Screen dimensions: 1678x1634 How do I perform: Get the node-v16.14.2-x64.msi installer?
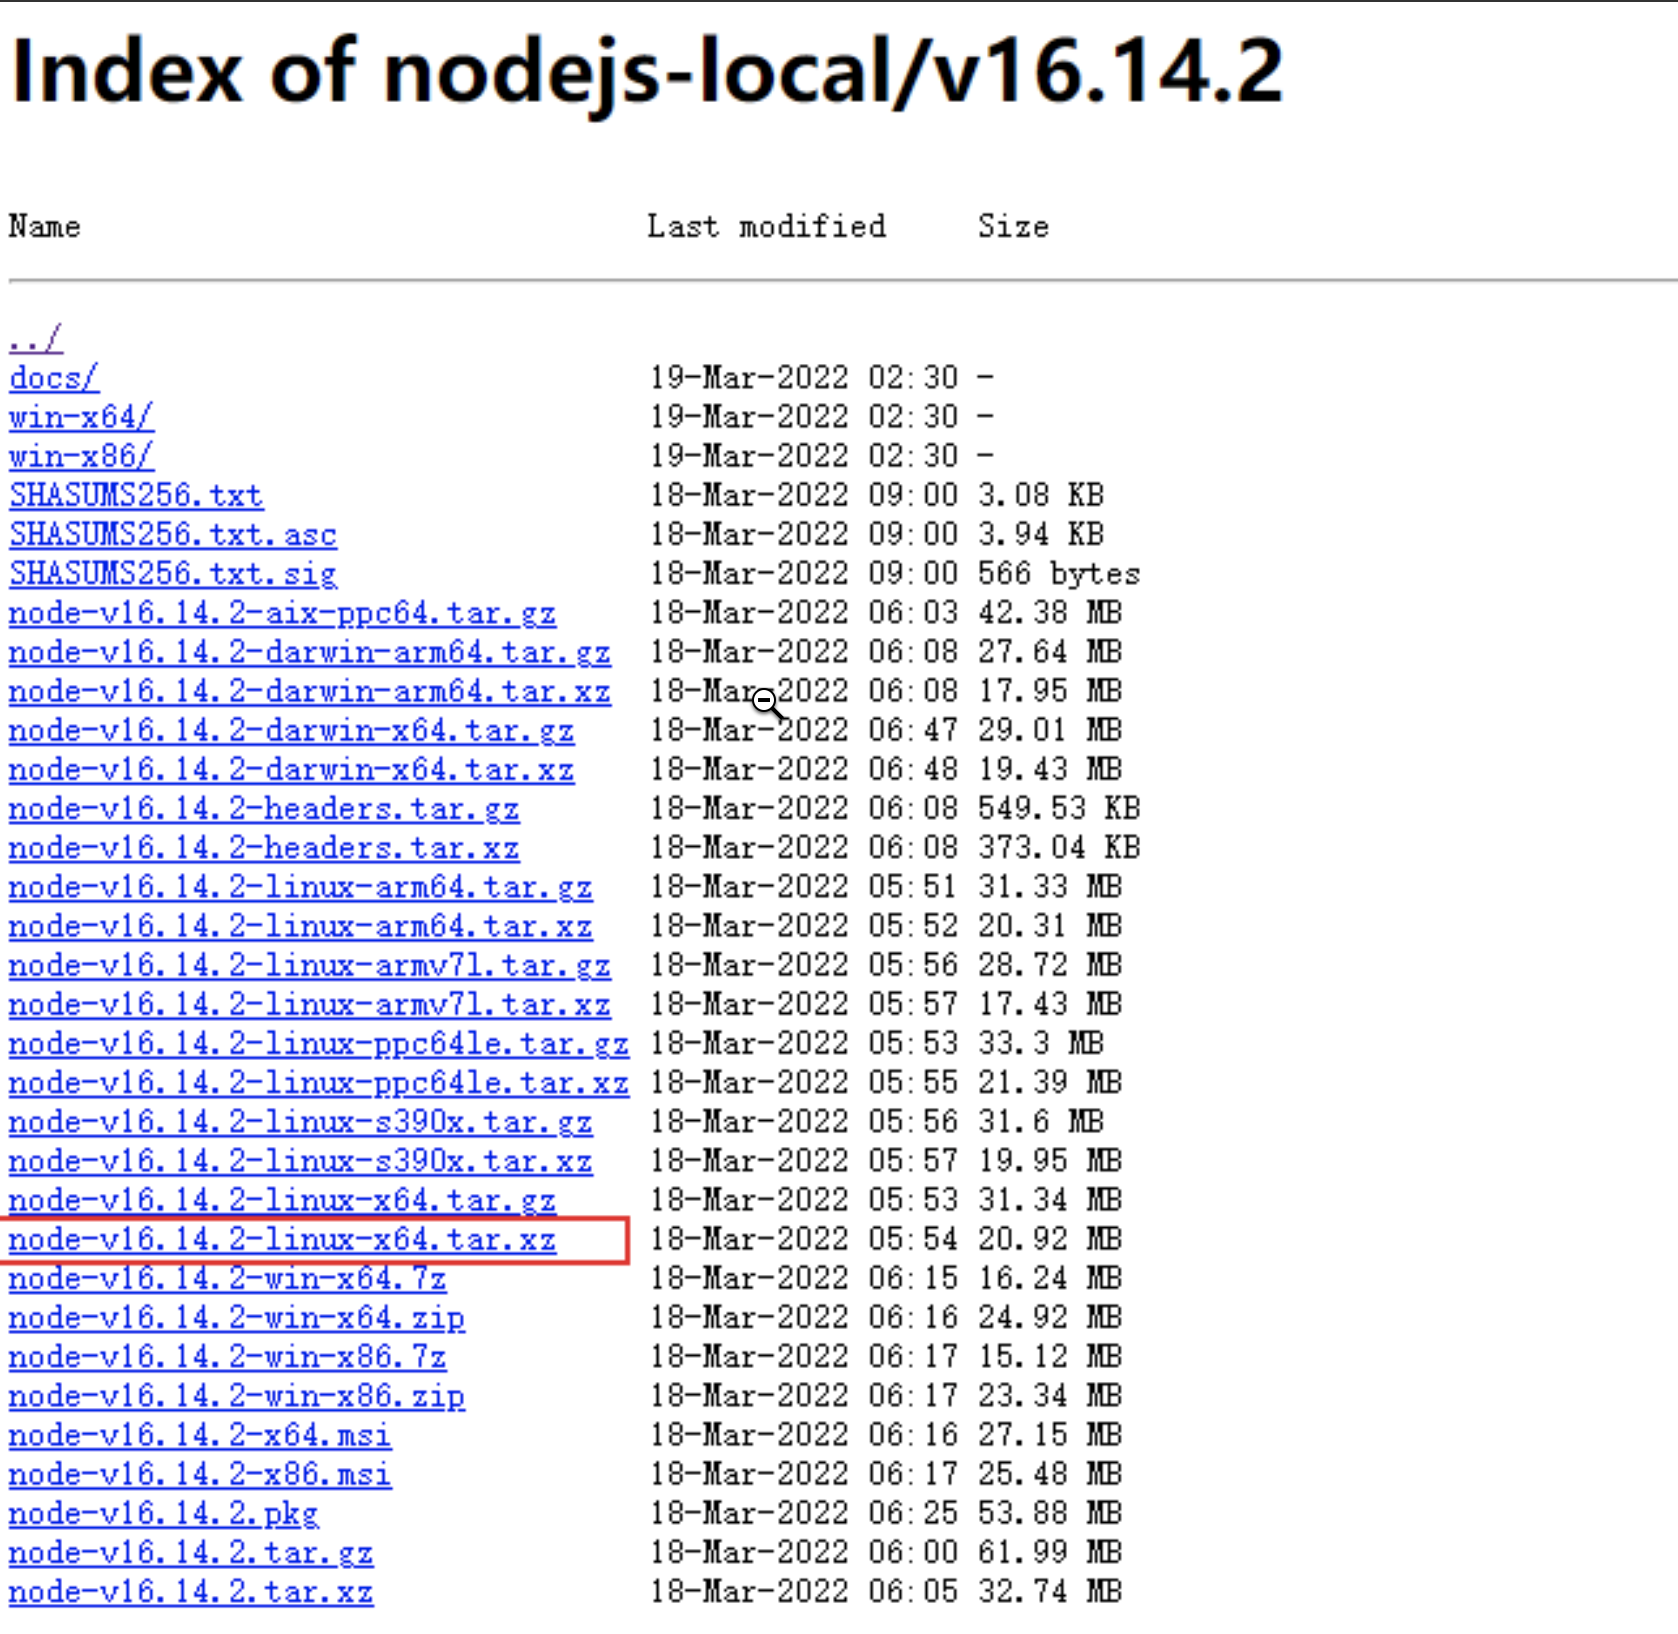200,1435
